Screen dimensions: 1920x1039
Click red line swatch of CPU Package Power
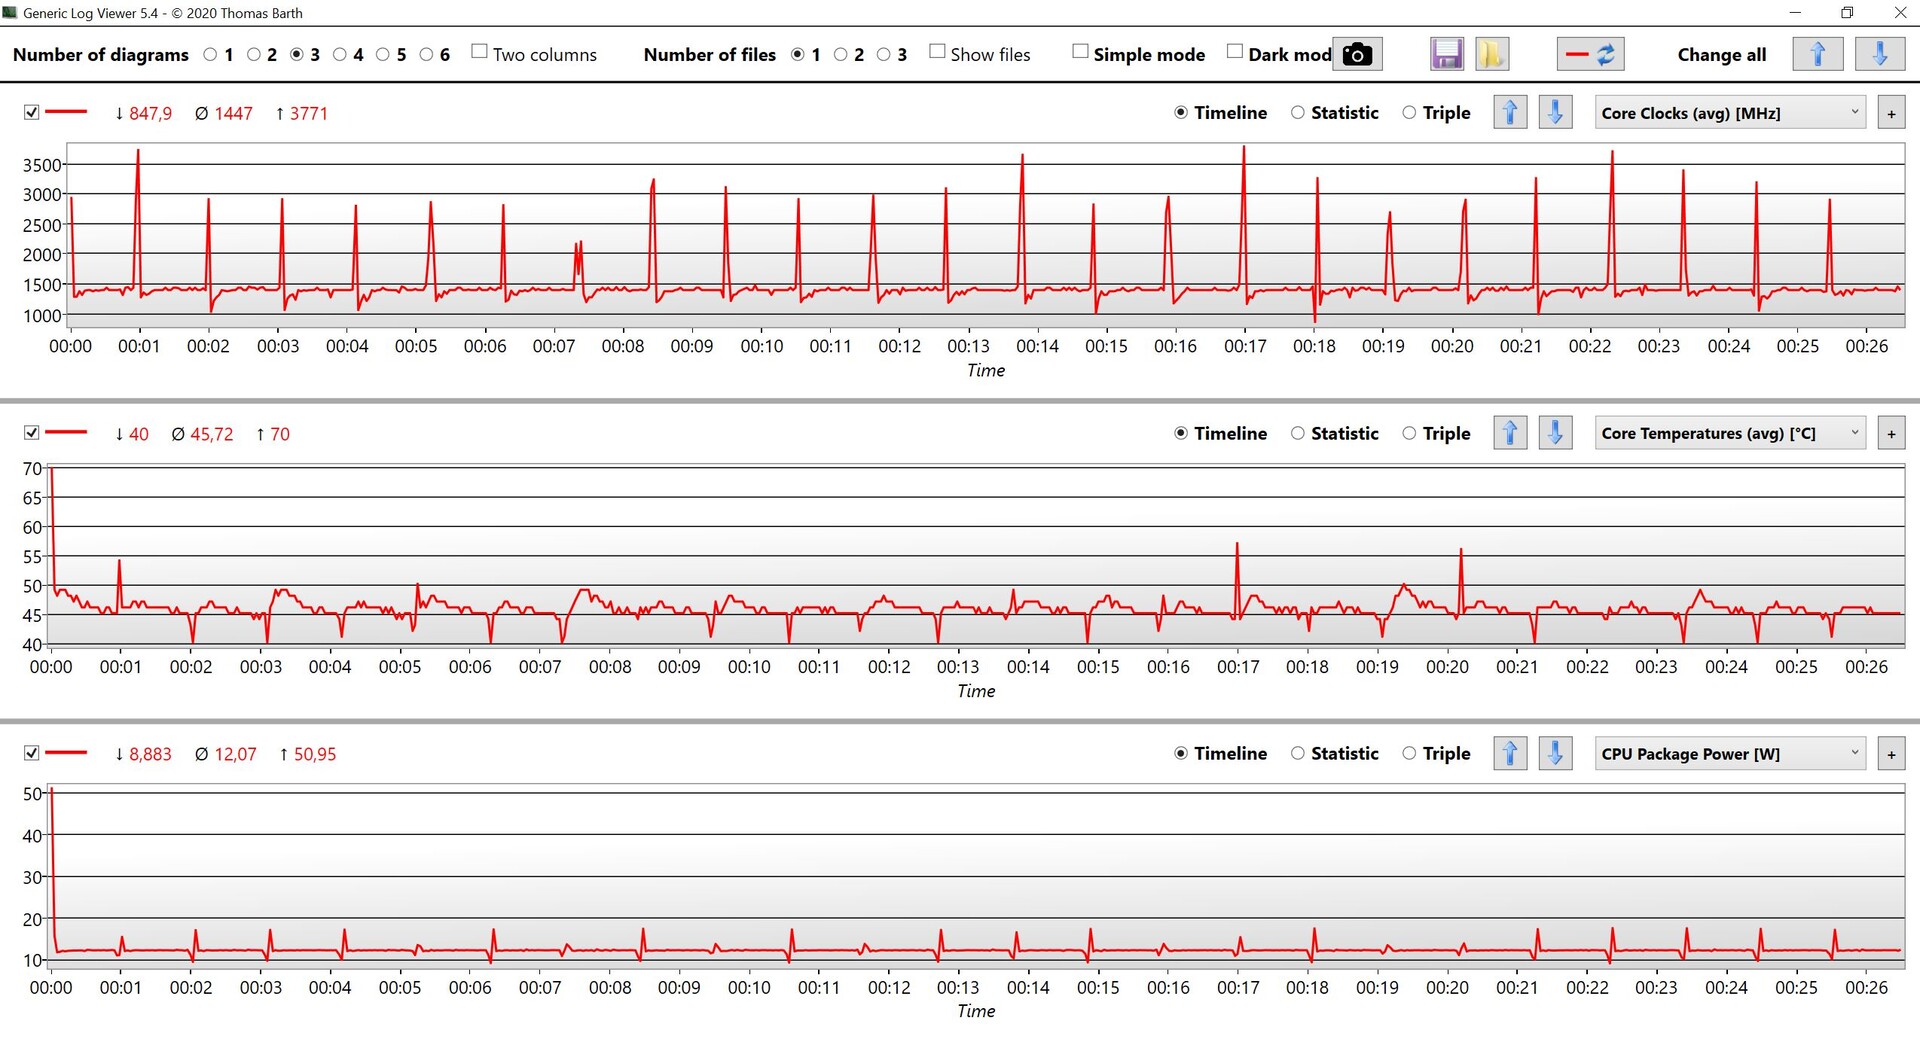tap(66, 753)
